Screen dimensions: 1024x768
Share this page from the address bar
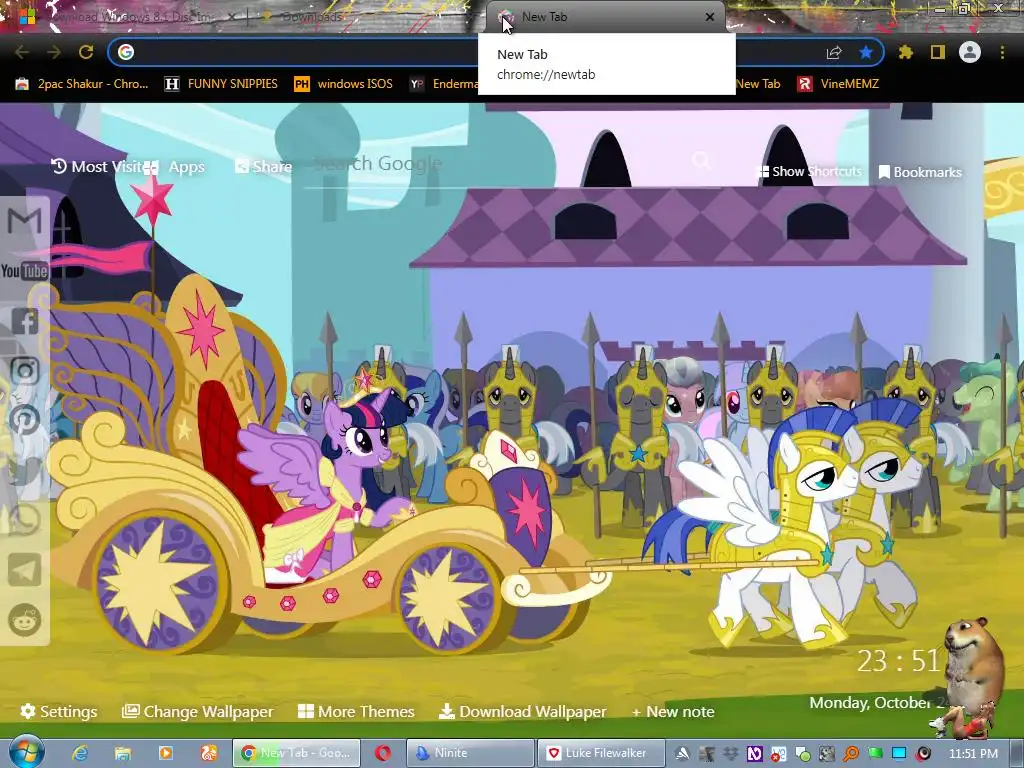click(834, 52)
